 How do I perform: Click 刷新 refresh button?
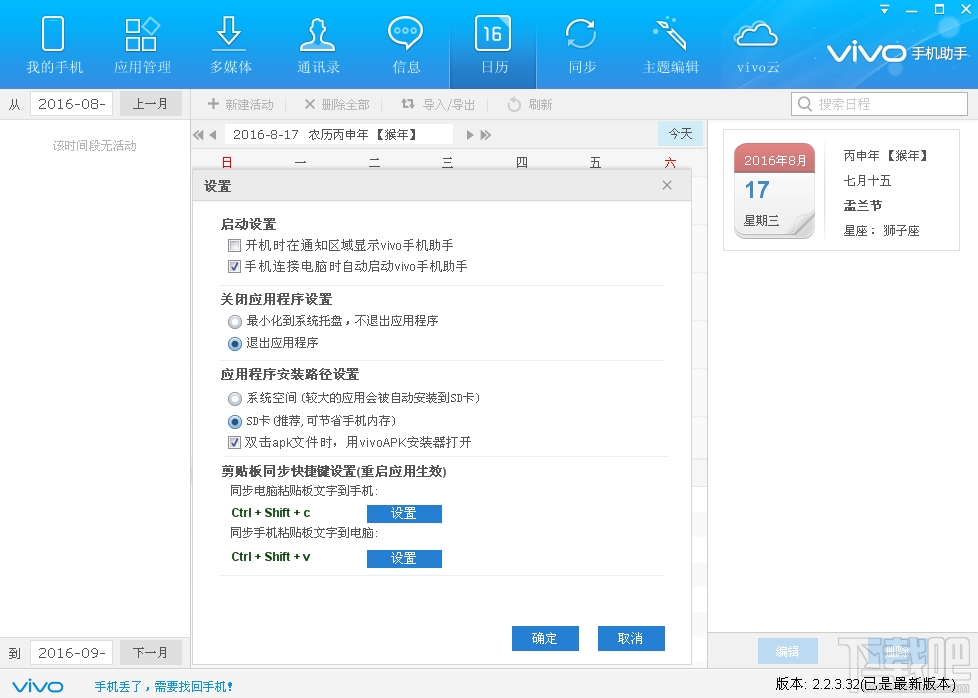click(530, 104)
